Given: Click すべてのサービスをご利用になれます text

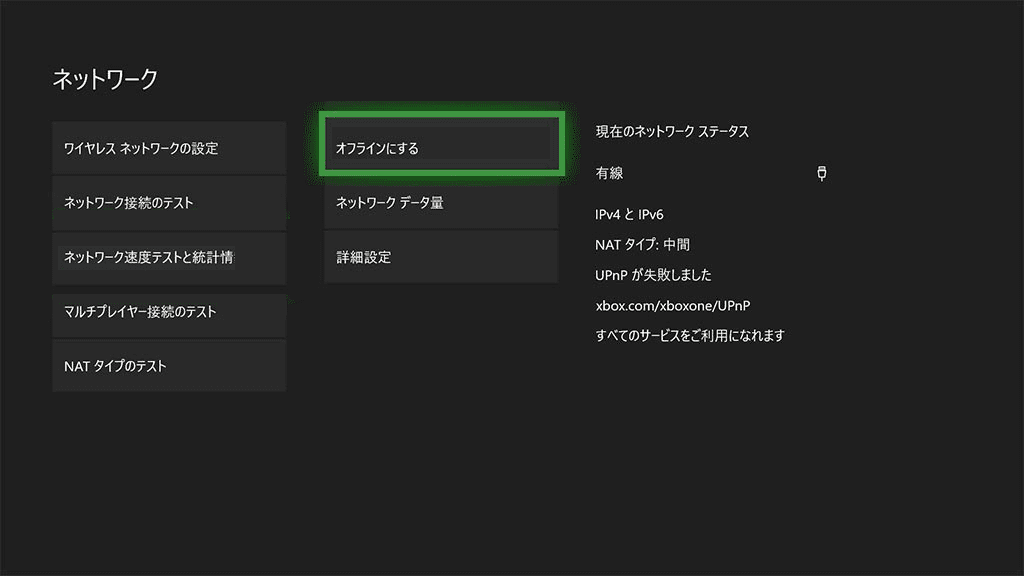Looking at the screenshot, I should (x=690, y=336).
